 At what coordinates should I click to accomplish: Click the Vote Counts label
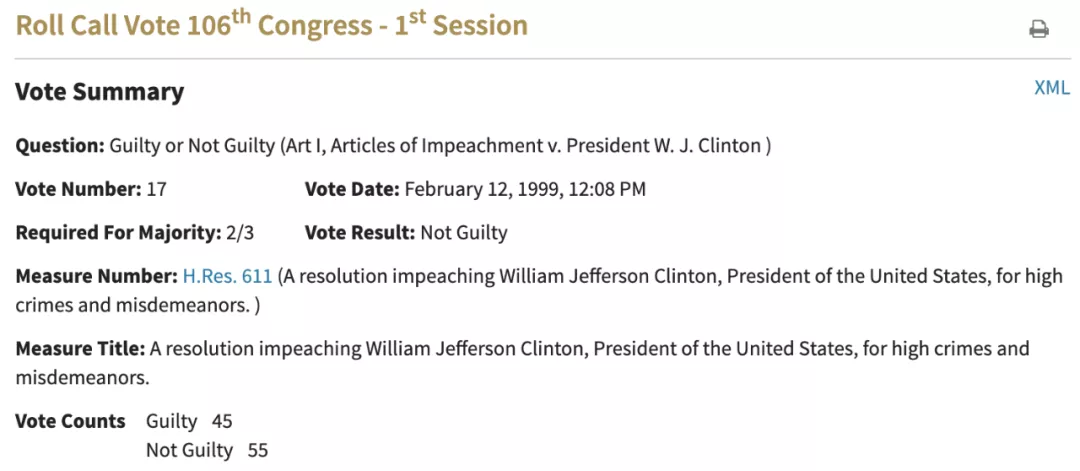[x=70, y=421]
